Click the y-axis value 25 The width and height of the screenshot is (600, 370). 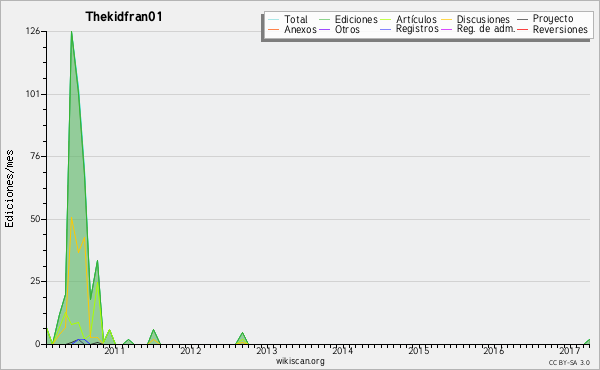35,281
